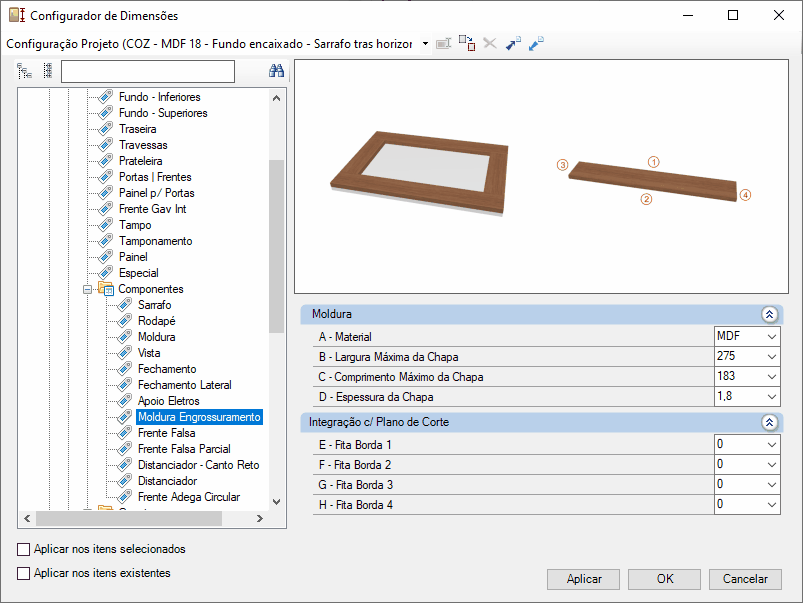Click the collapse tree icon beside search field

[x=48, y=71]
